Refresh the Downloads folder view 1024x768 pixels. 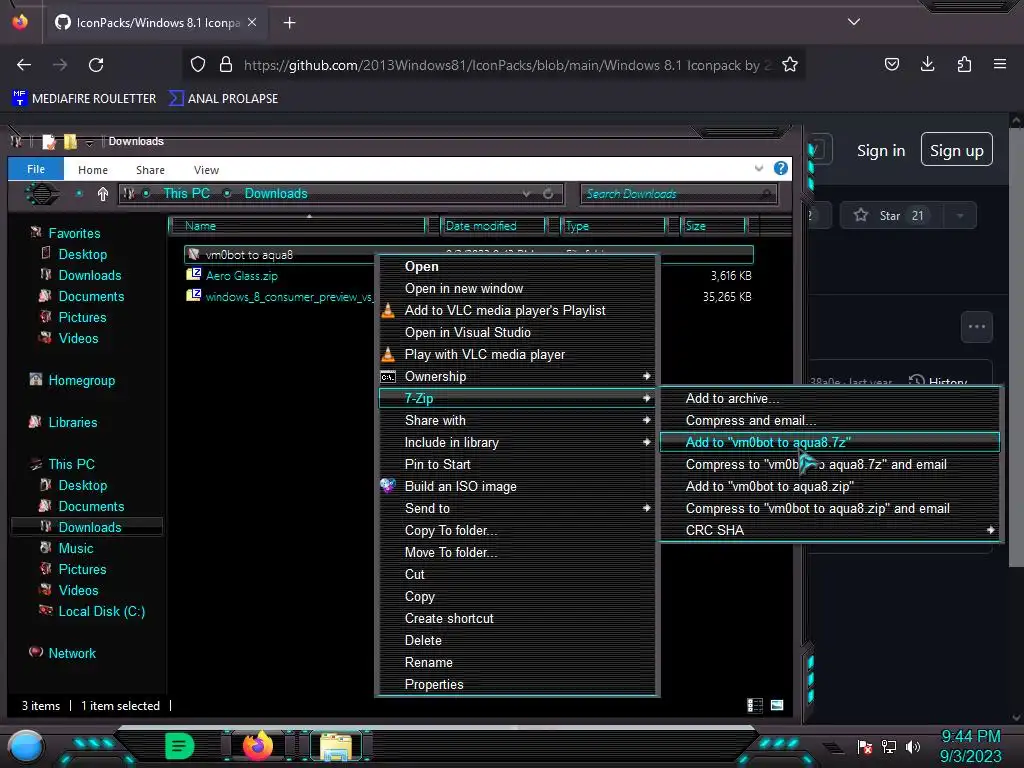(548, 194)
